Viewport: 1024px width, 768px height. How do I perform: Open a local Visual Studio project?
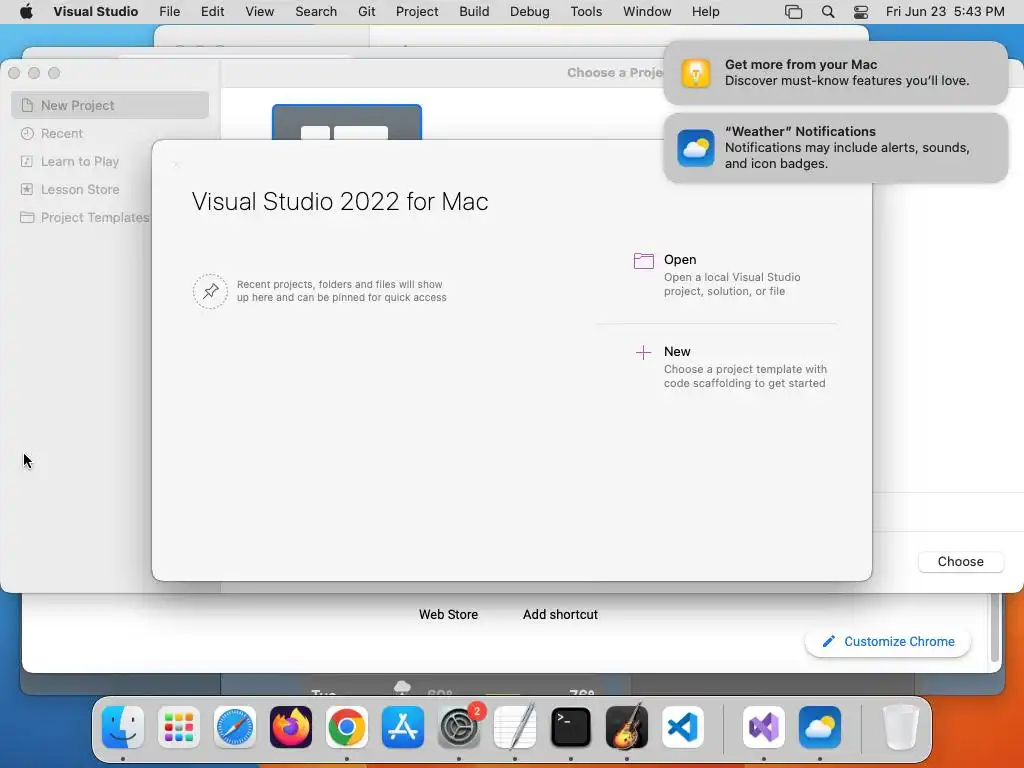(731, 275)
